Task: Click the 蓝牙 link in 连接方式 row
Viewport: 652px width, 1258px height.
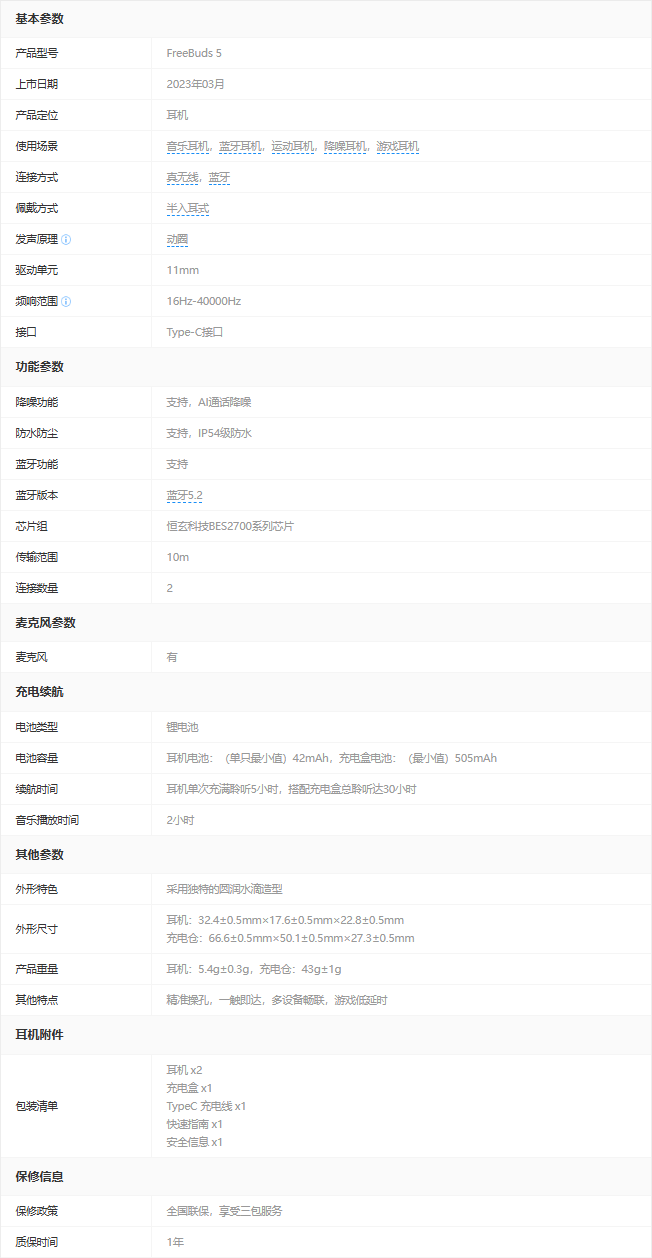Action: tap(220, 177)
